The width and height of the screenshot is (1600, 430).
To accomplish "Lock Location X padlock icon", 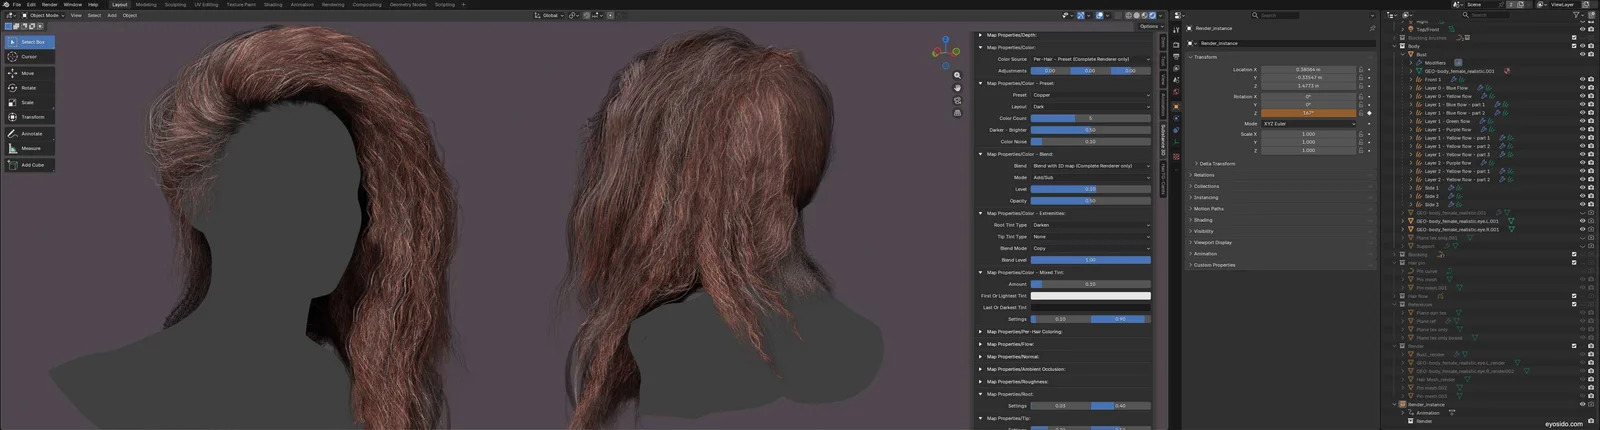I will 1360,70.
